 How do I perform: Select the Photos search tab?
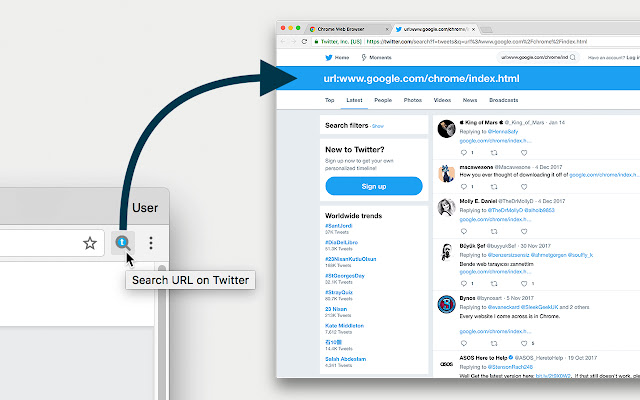tap(413, 100)
